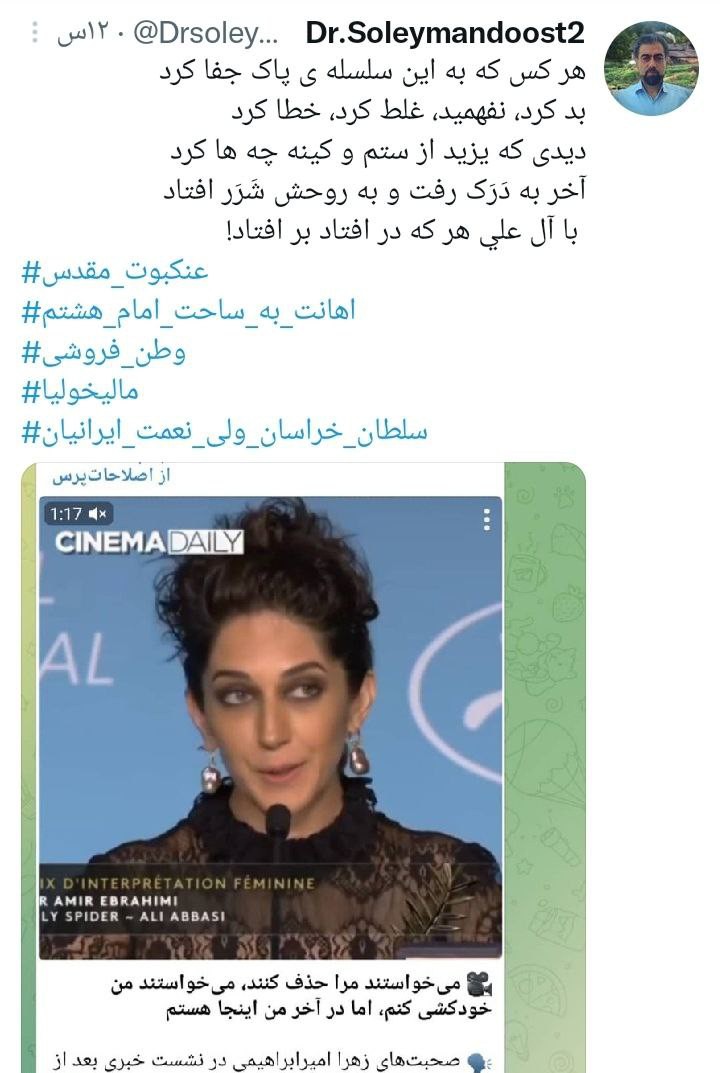720x1073 pixels.
Task: Click the camera emoji in caption
Action: (479, 984)
